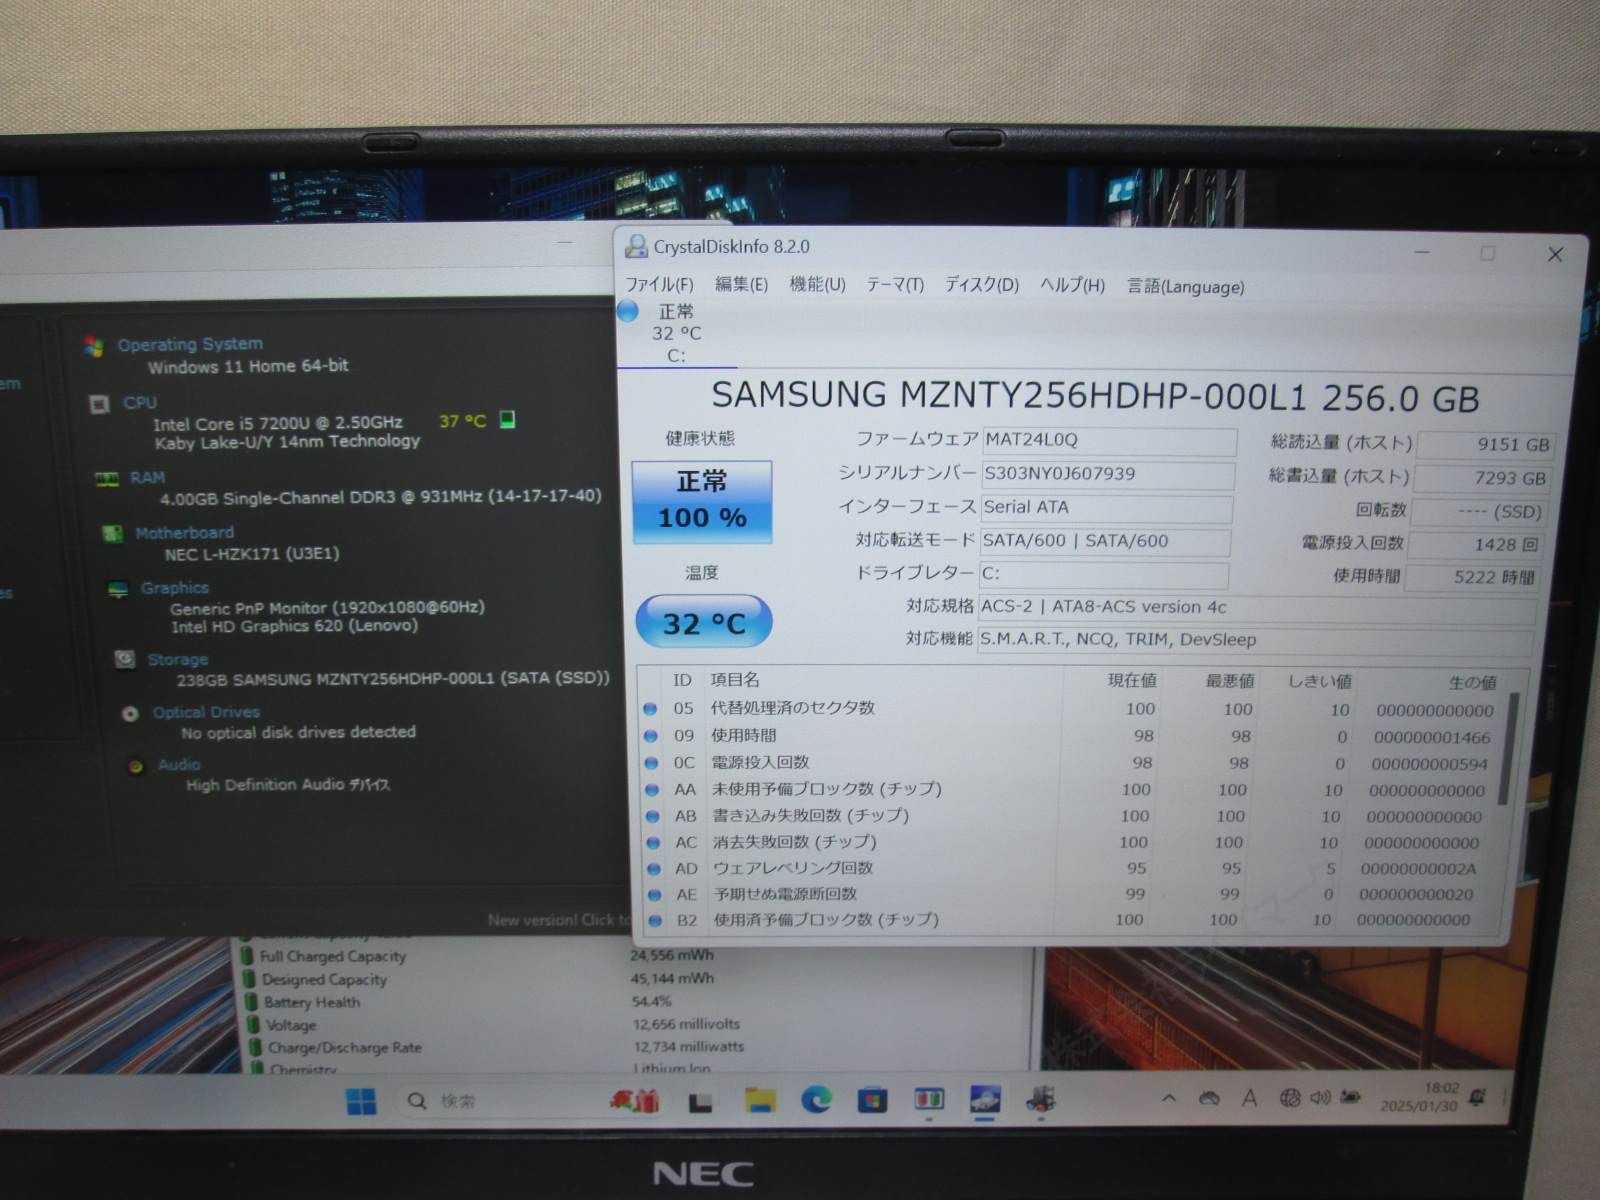Viewport: 1600px width, 1200px height.
Task: Click the 正常 100 % health status button
Action: 702,501
